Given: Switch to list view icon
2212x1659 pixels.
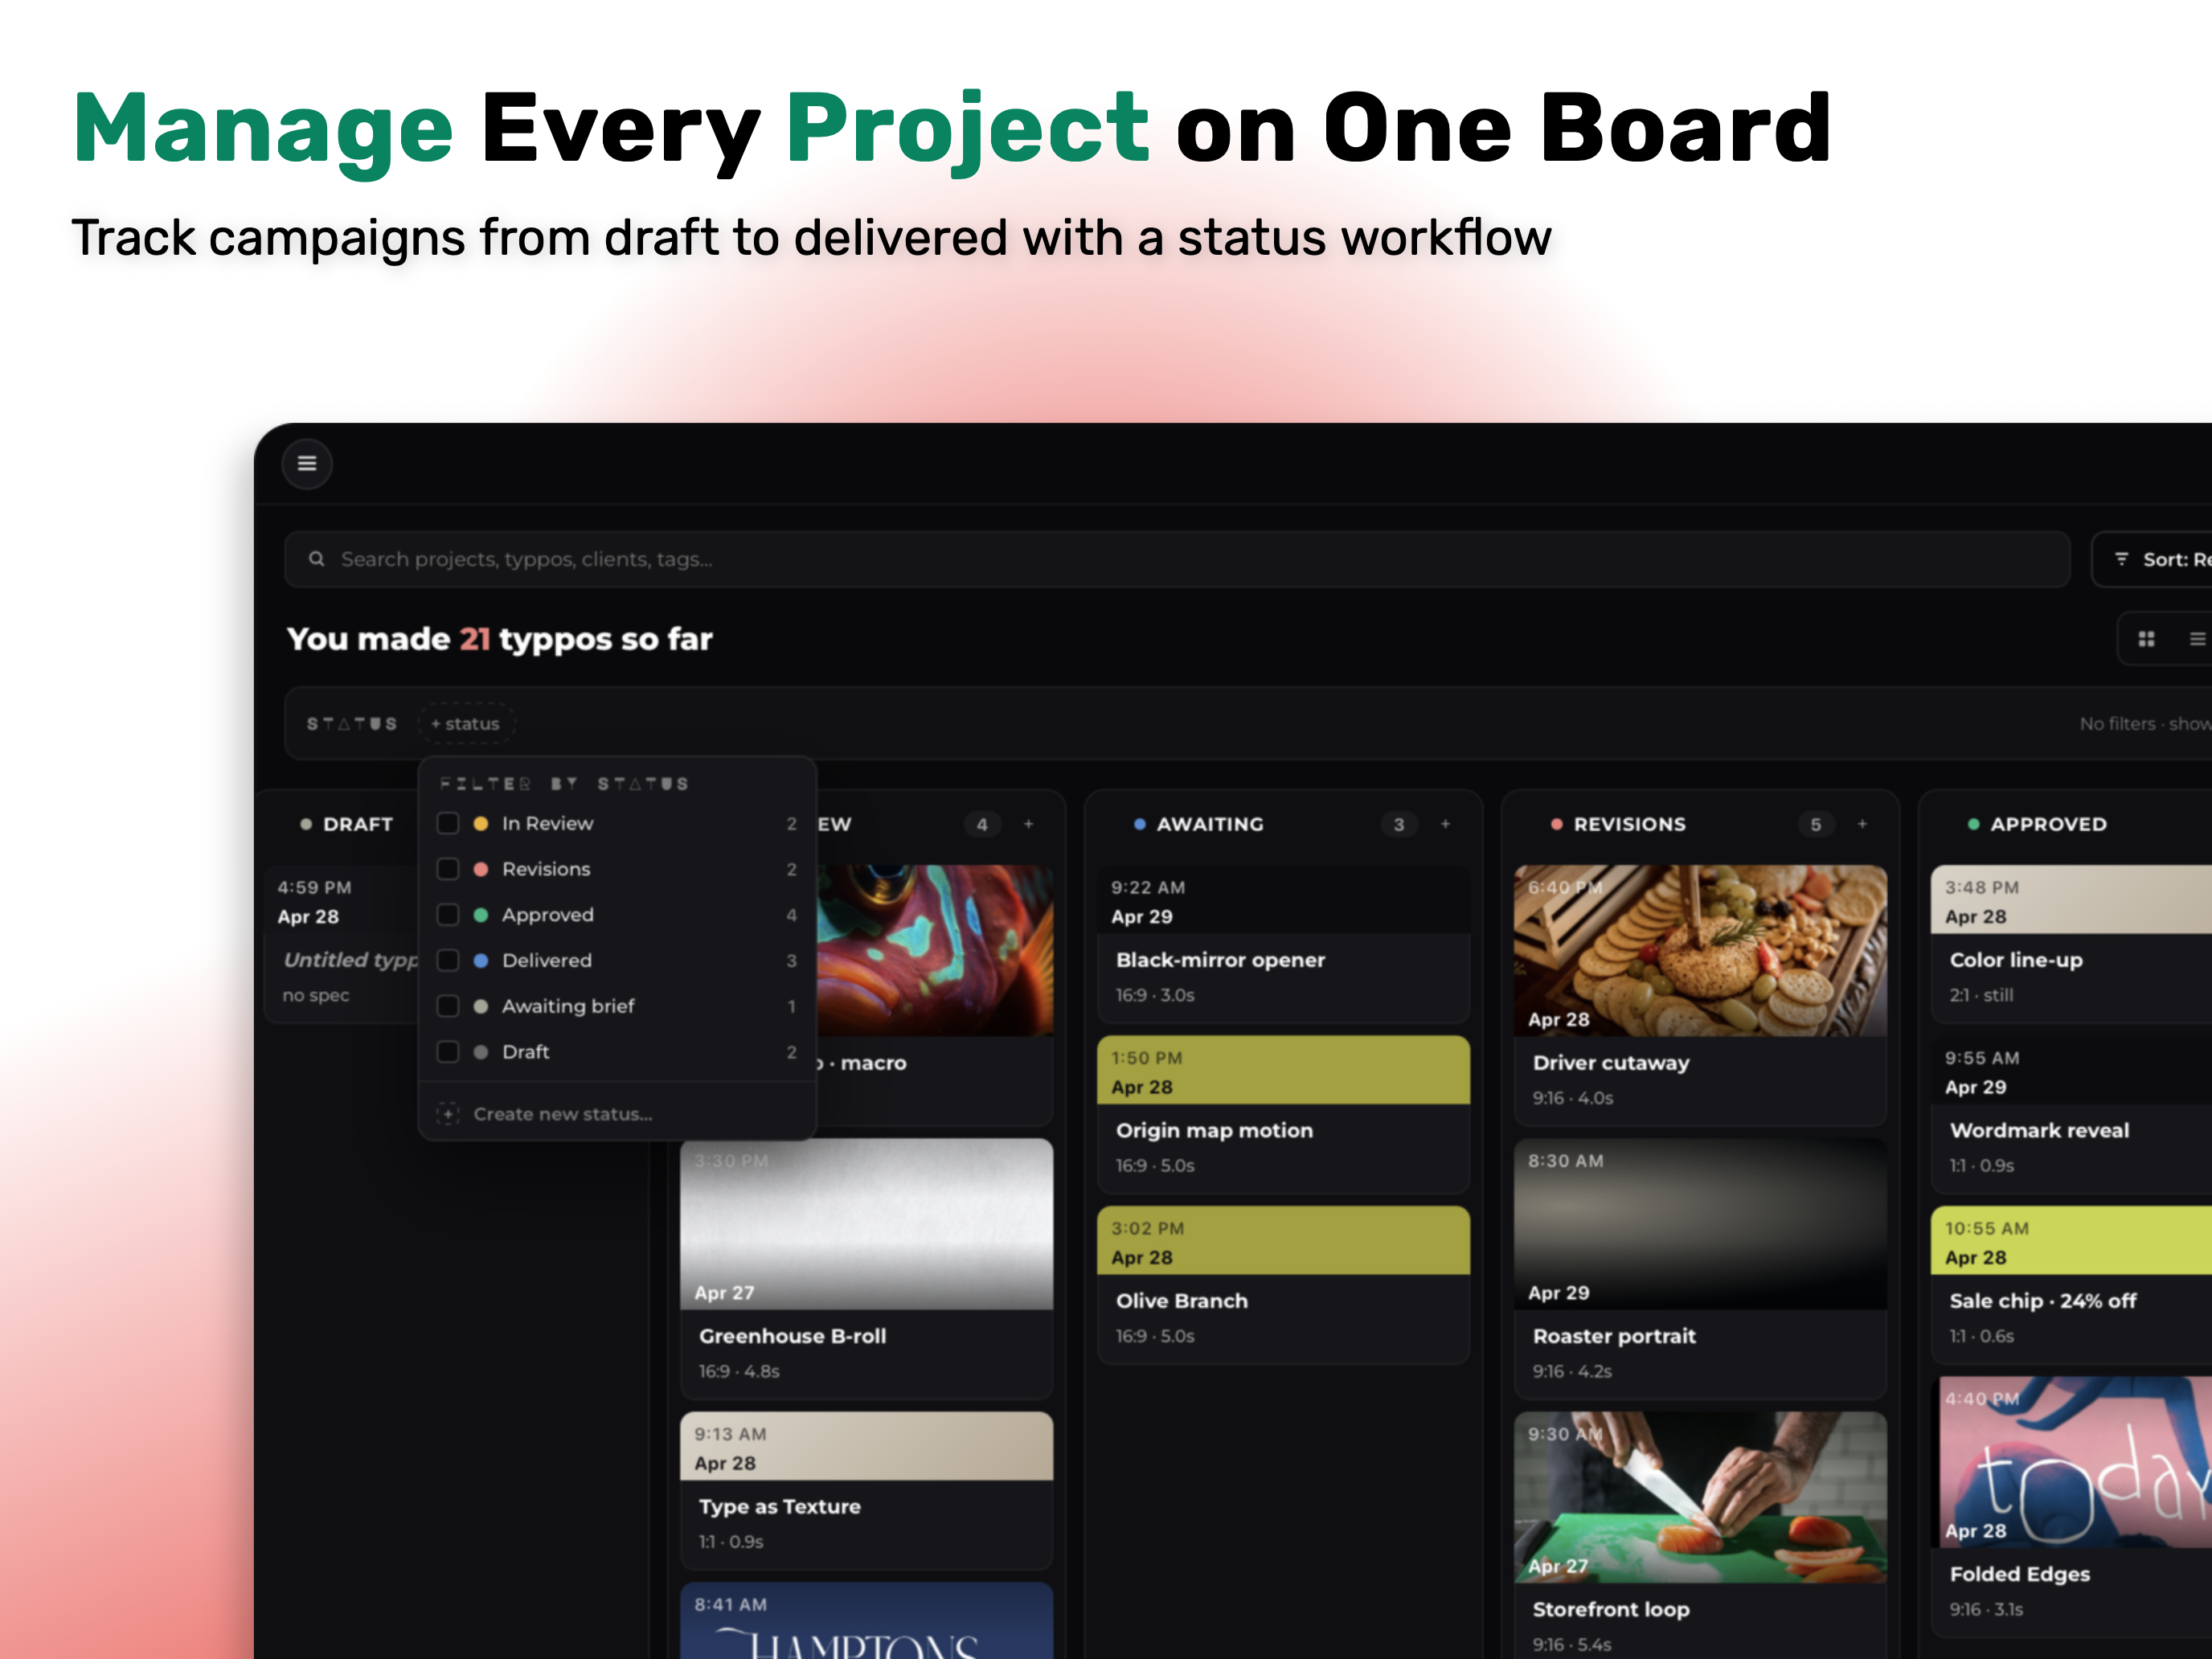Looking at the screenshot, I should click(x=2197, y=639).
